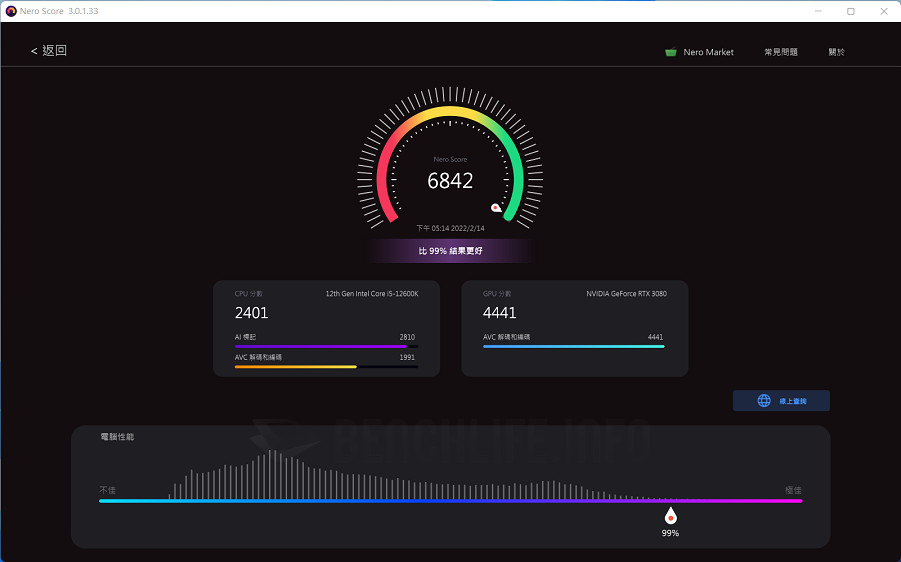This screenshot has height=562, width=901.
Task: Open Nero Market link
Action: coord(708,52)
